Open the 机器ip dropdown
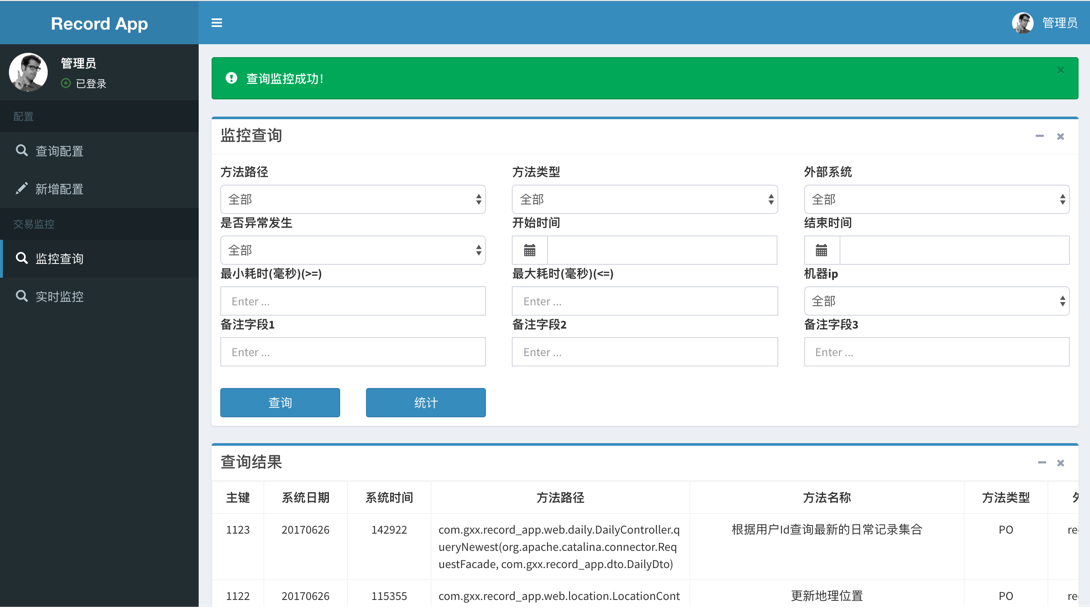The image size is (1090, 608). click(x=936, y=301)
